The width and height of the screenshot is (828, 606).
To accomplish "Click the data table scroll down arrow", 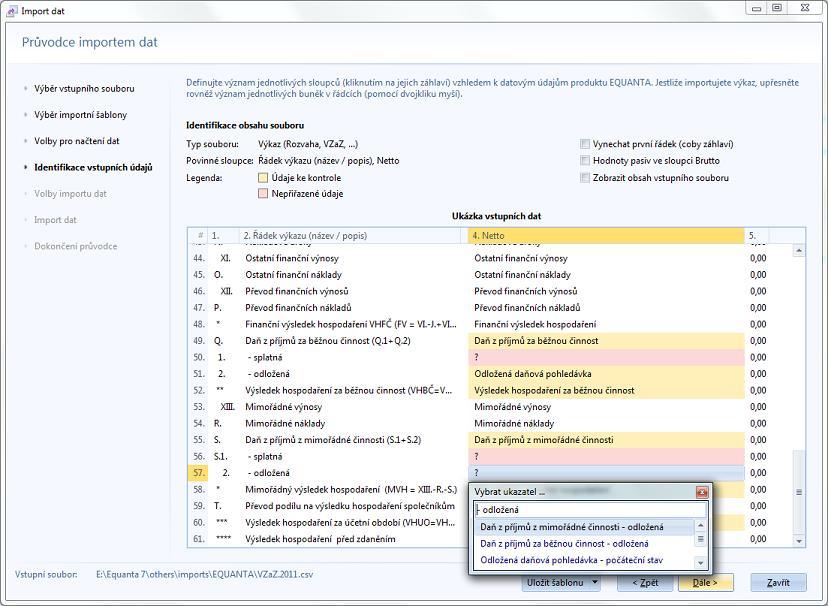I will [799, 541].
